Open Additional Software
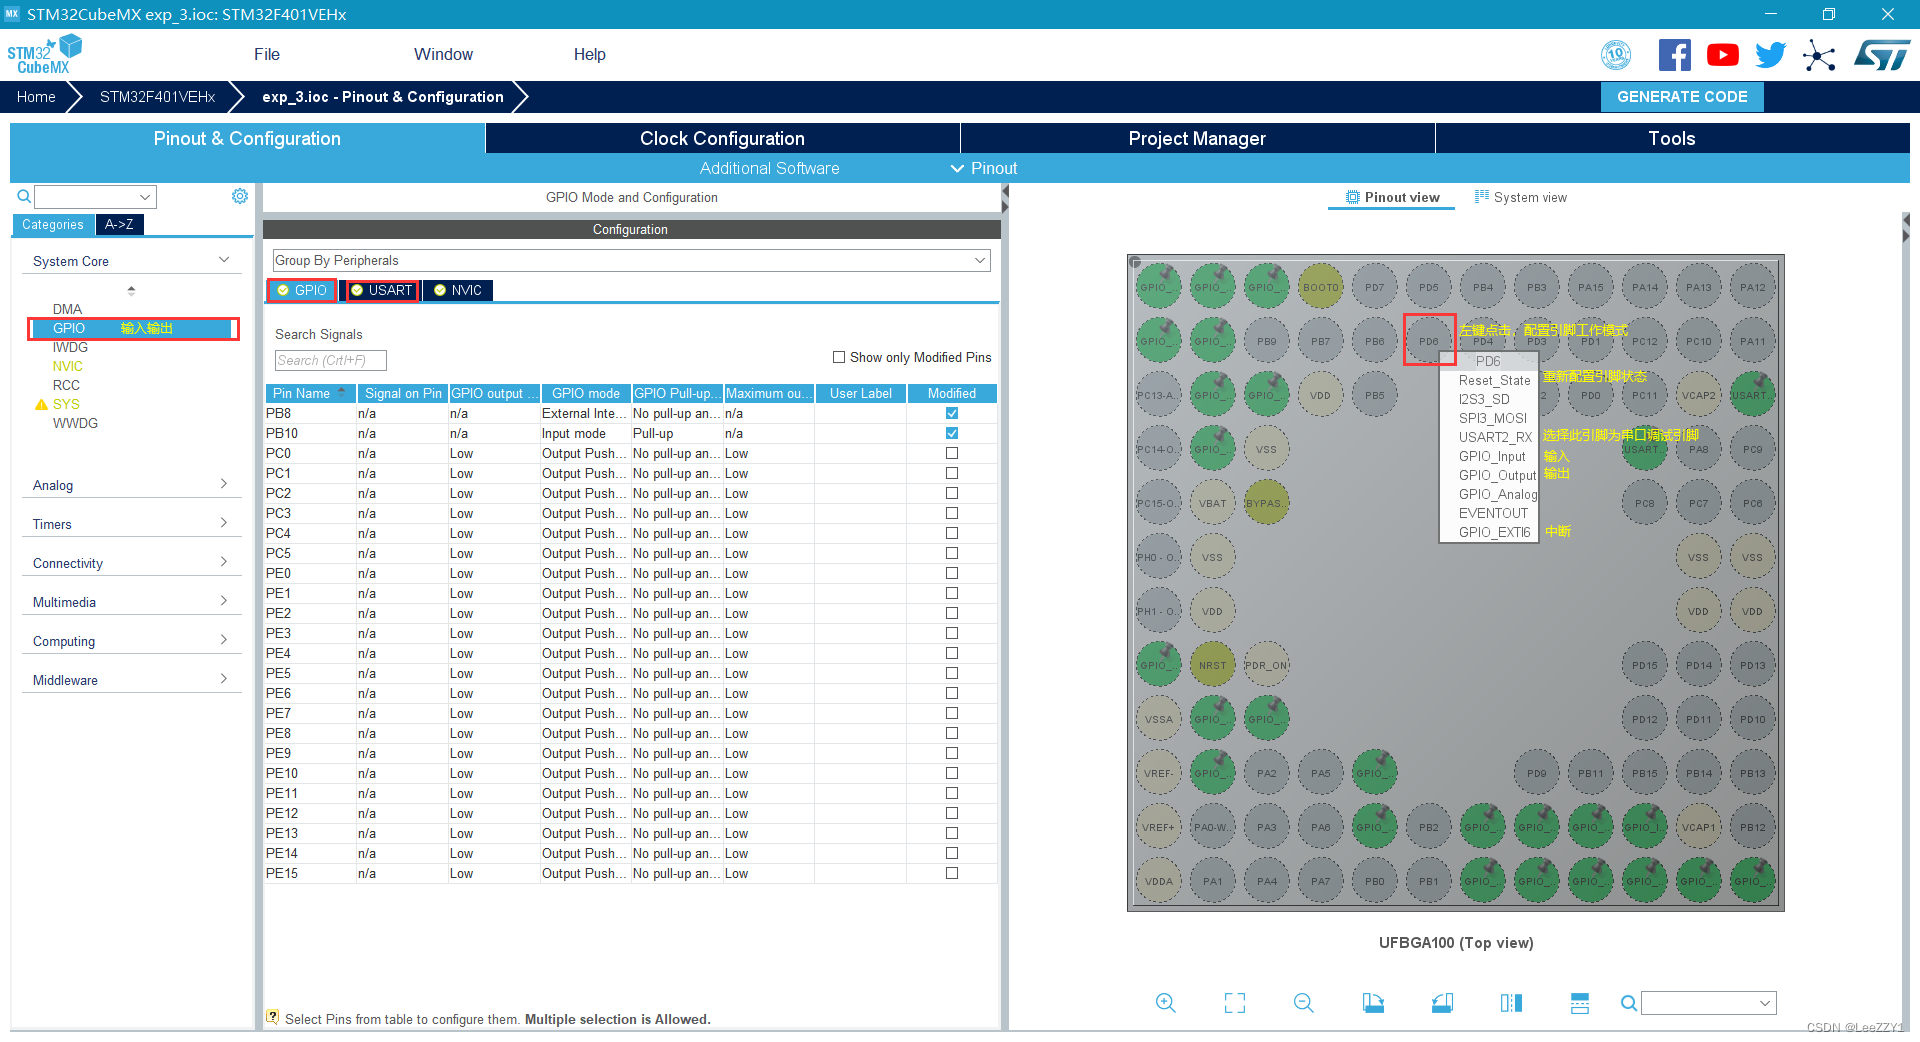This screenshot has width=1920, height=1042. point(769,168)
